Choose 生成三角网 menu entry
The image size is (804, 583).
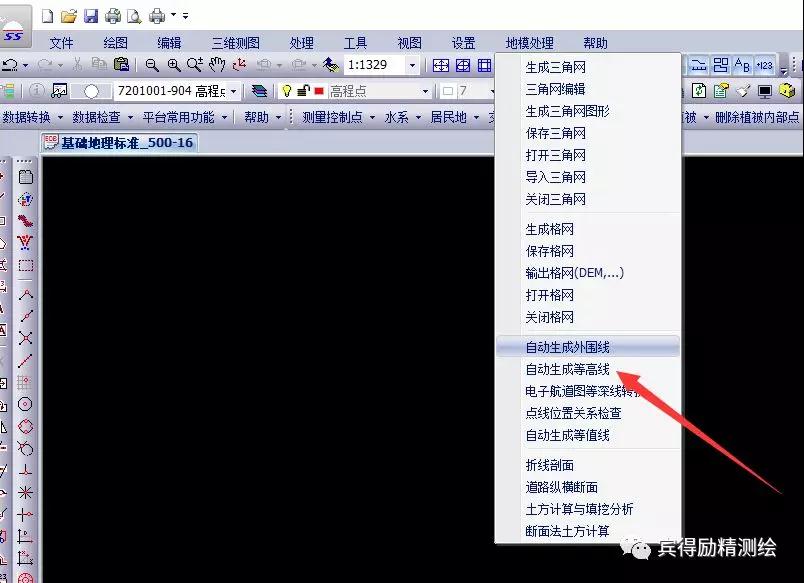pos(555,68)
